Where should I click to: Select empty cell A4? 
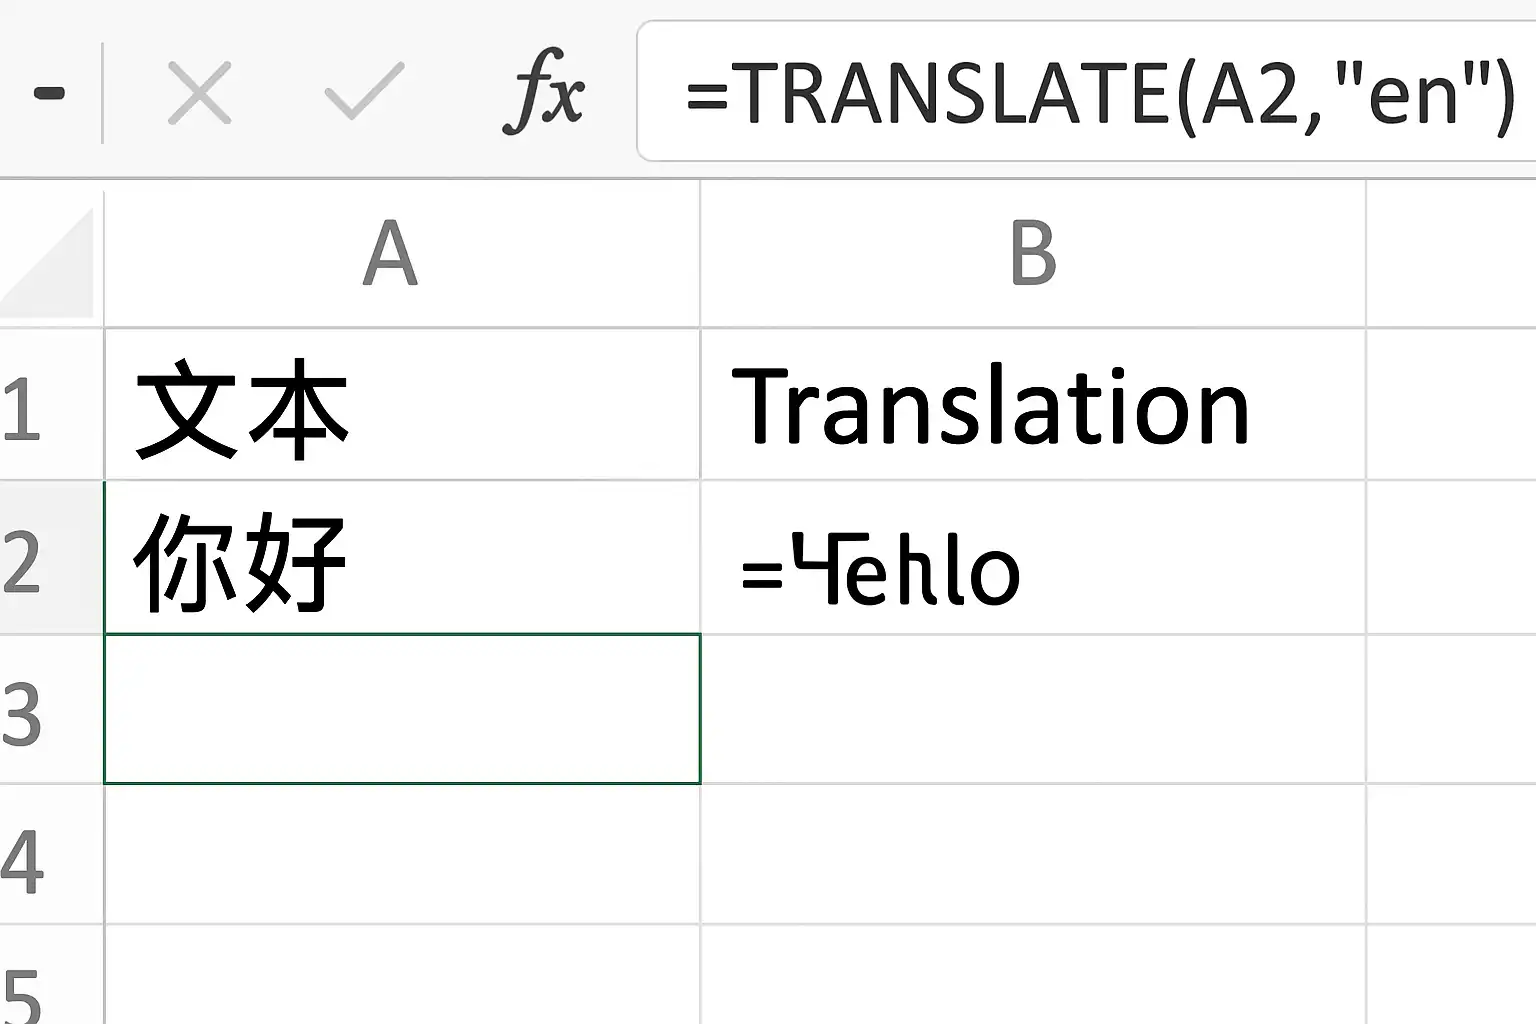402,854
